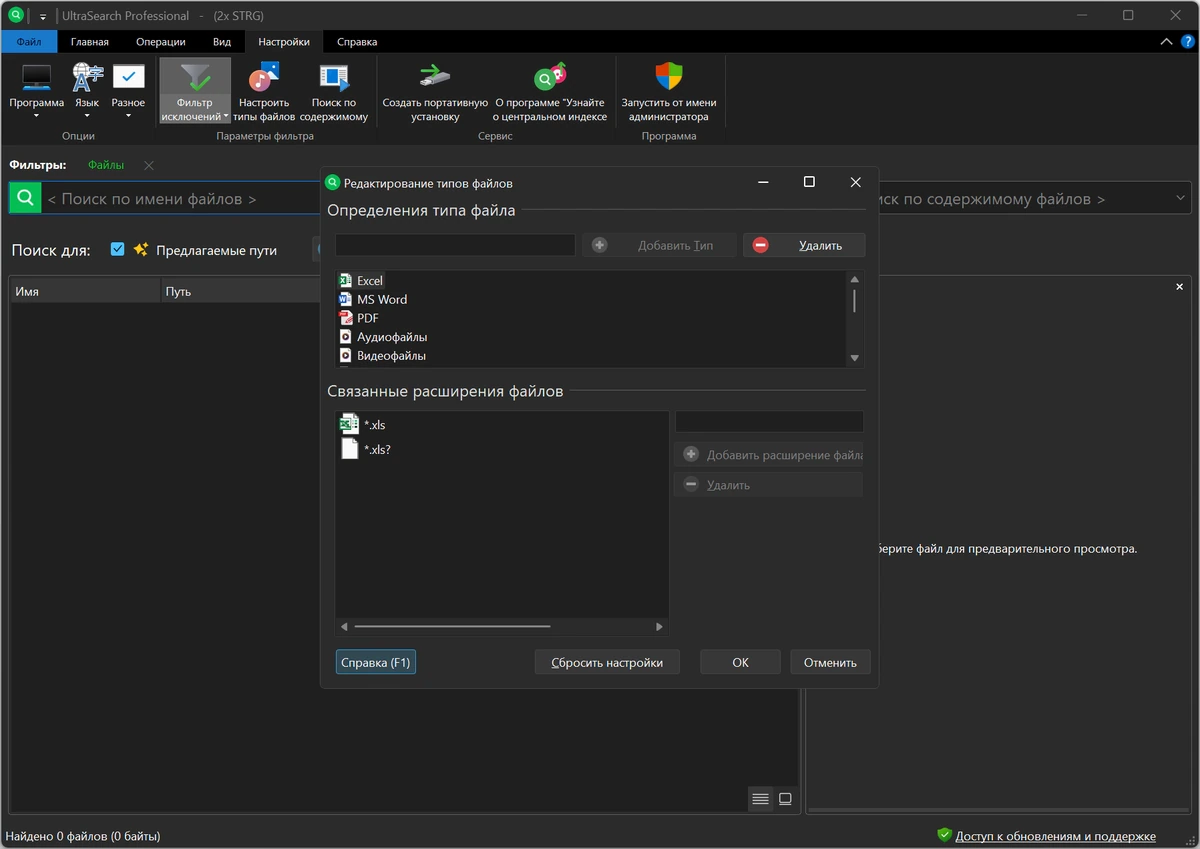Sort results by the Имя column
1200x849 pixels.
coord(86,291)
